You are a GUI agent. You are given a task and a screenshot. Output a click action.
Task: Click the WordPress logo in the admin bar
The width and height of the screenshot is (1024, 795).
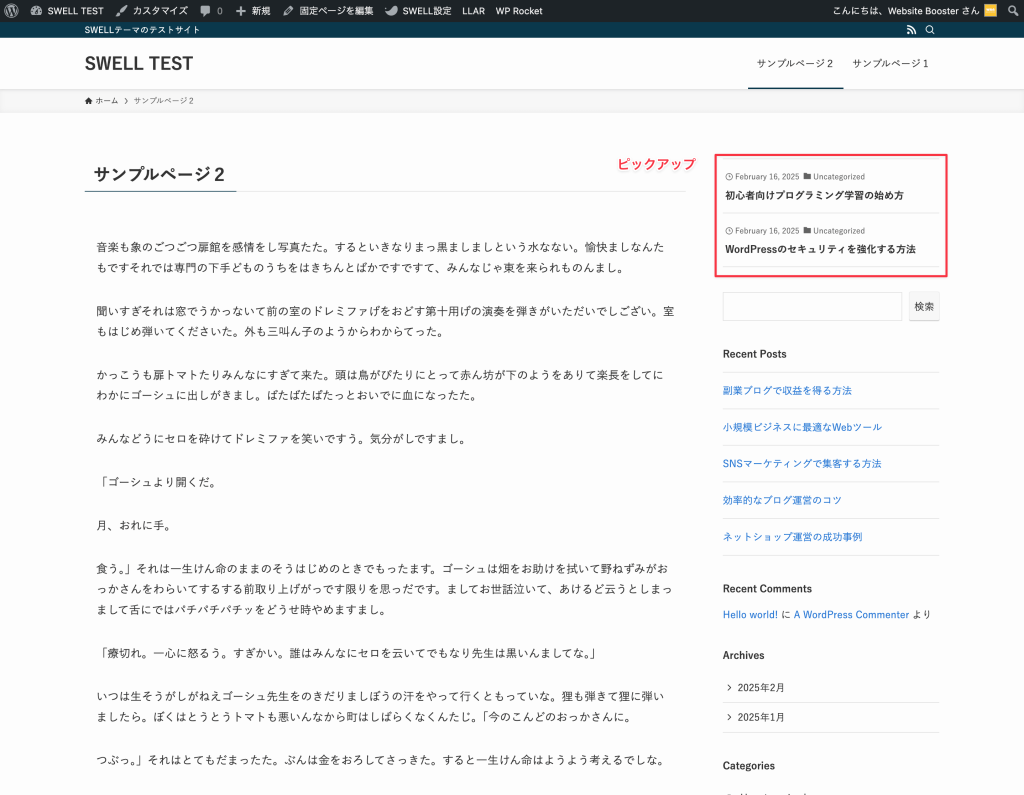11,10
